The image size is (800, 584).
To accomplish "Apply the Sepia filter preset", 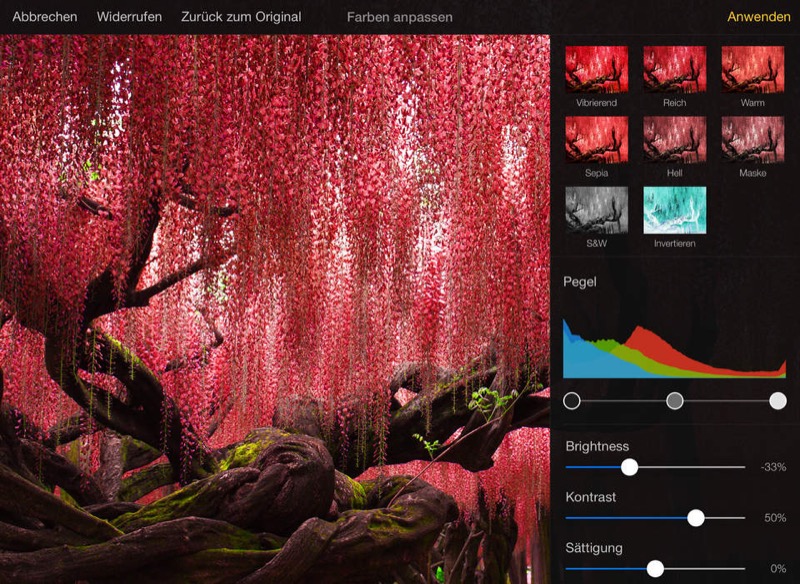I will [x=596, y=139].
